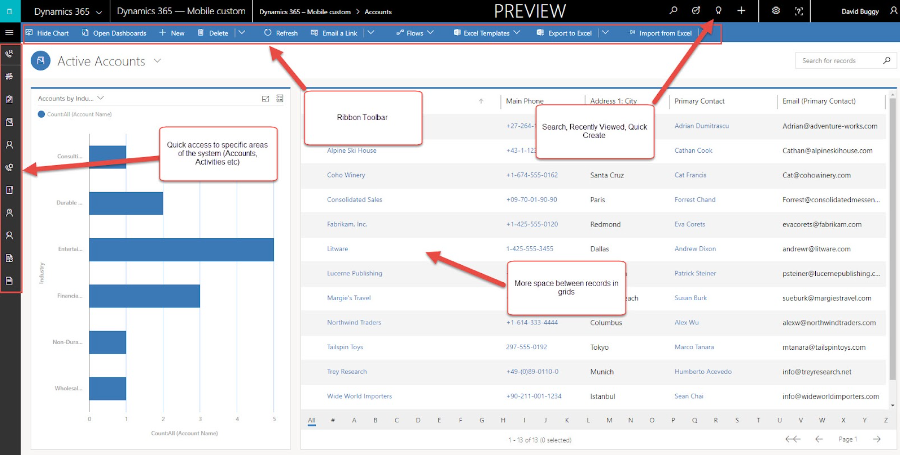Call Litware phone 1-425-555-3455

click(x=530, y=249)
